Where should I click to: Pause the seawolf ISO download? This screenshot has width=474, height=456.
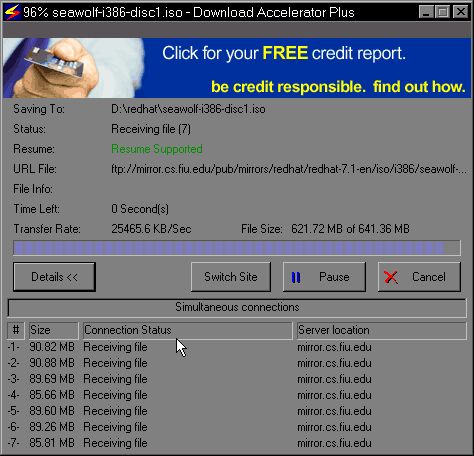click(x=324, y=277)
